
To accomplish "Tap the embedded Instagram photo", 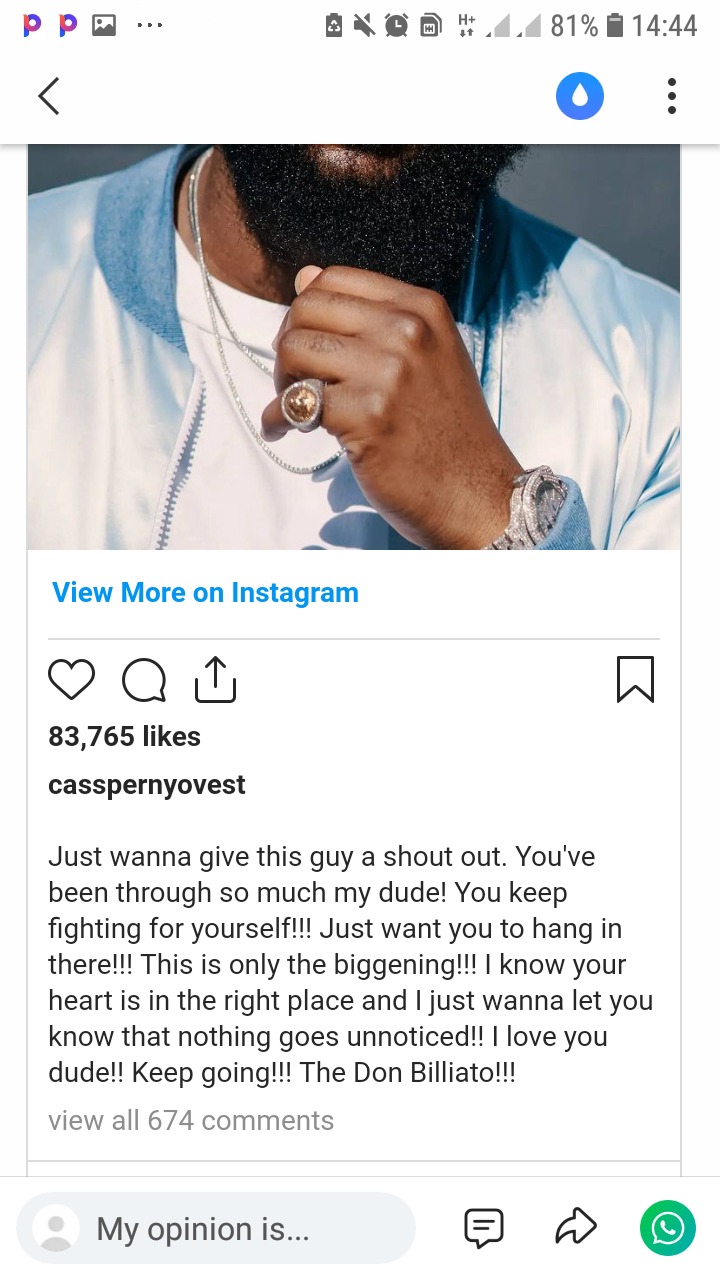I will point(354,347).
